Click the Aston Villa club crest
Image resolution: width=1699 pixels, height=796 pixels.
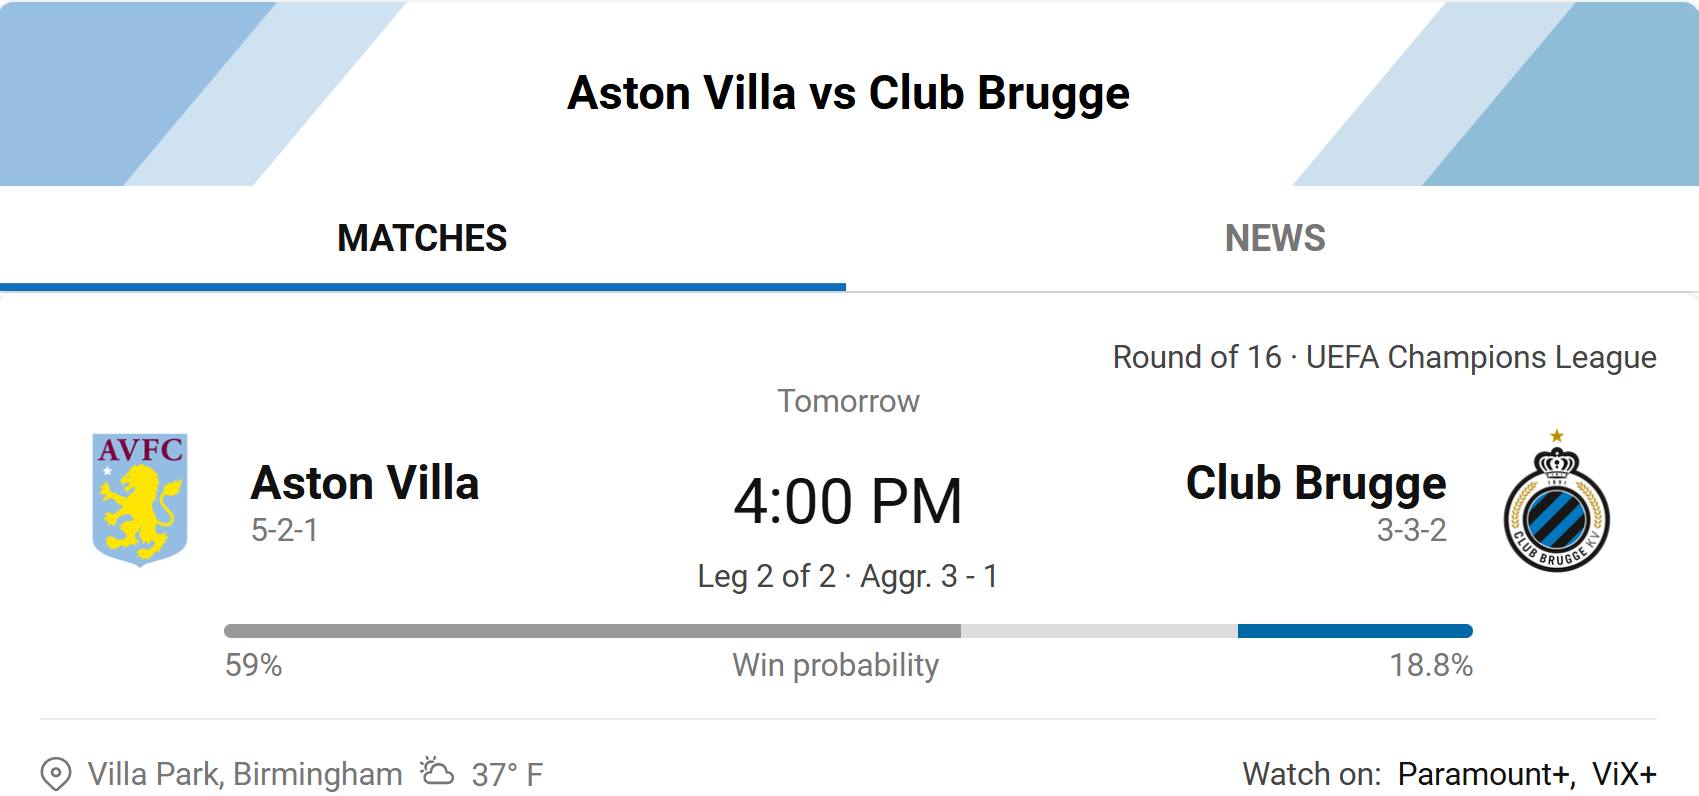tap(140, 500)
